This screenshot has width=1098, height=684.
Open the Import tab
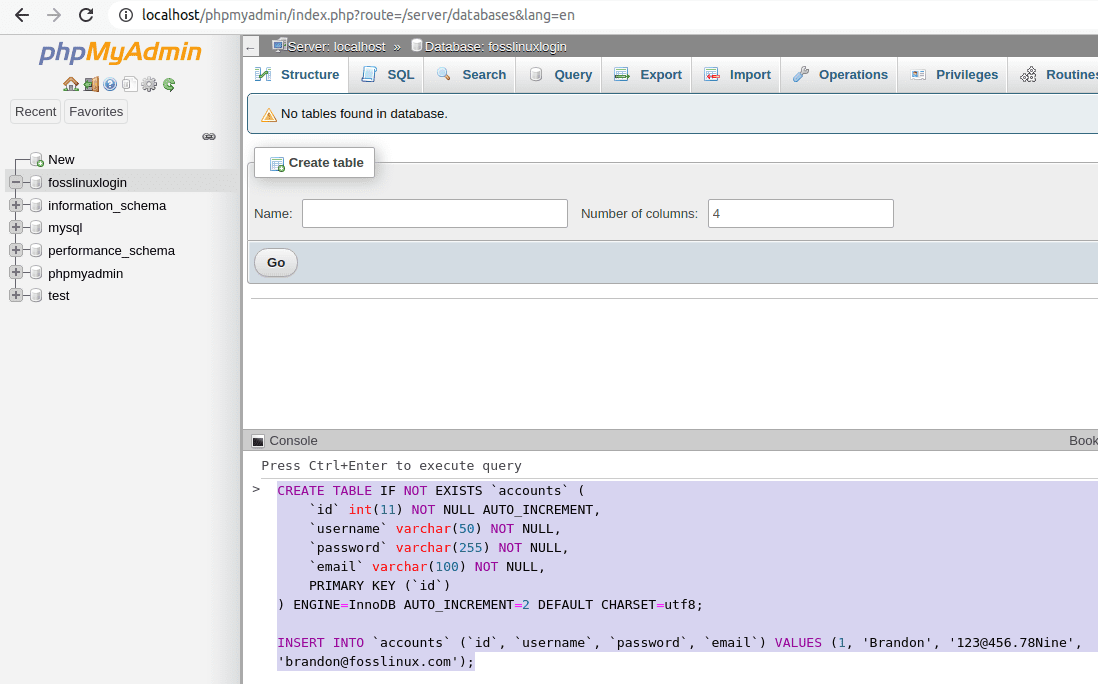click(x=737, y=75)
